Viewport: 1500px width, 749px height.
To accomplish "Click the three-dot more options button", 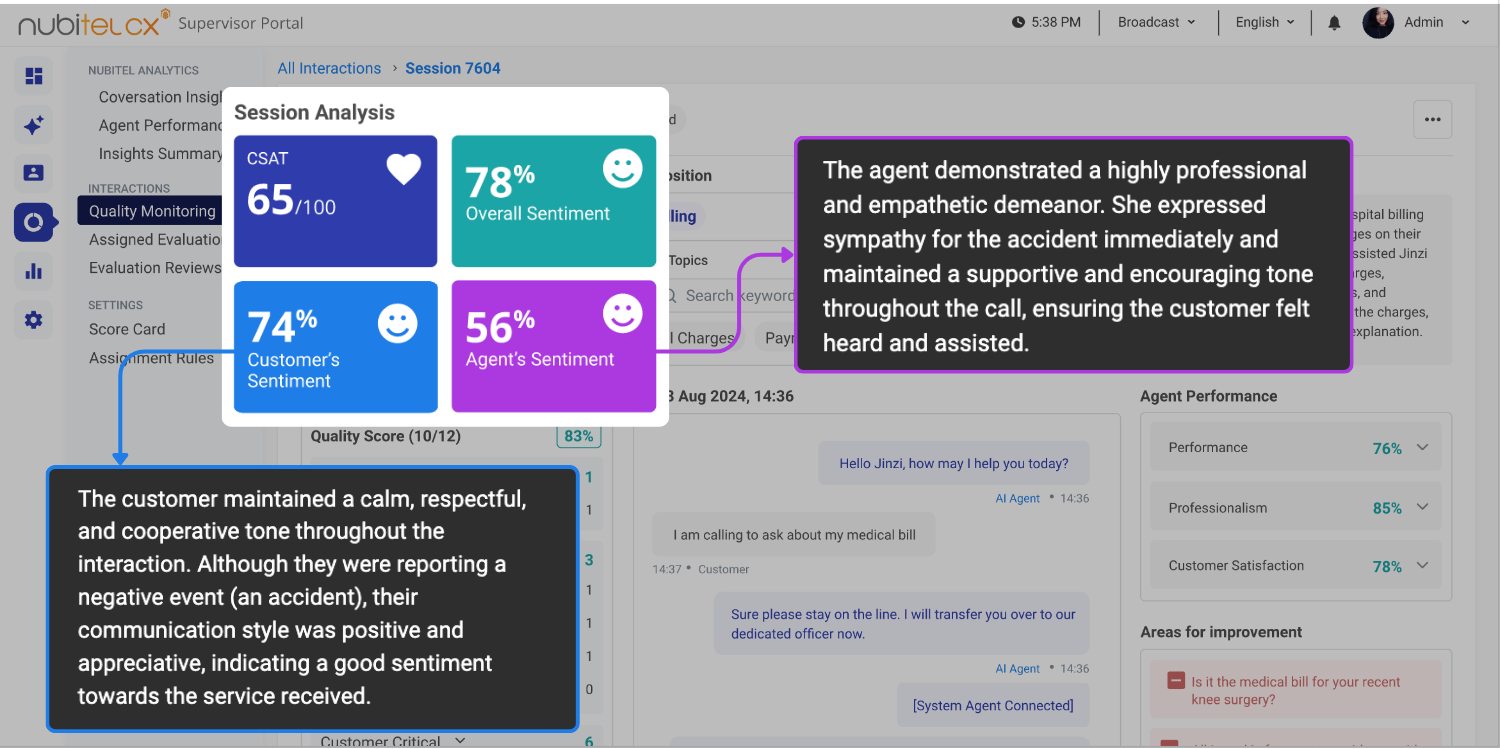I will (1432, 119).
